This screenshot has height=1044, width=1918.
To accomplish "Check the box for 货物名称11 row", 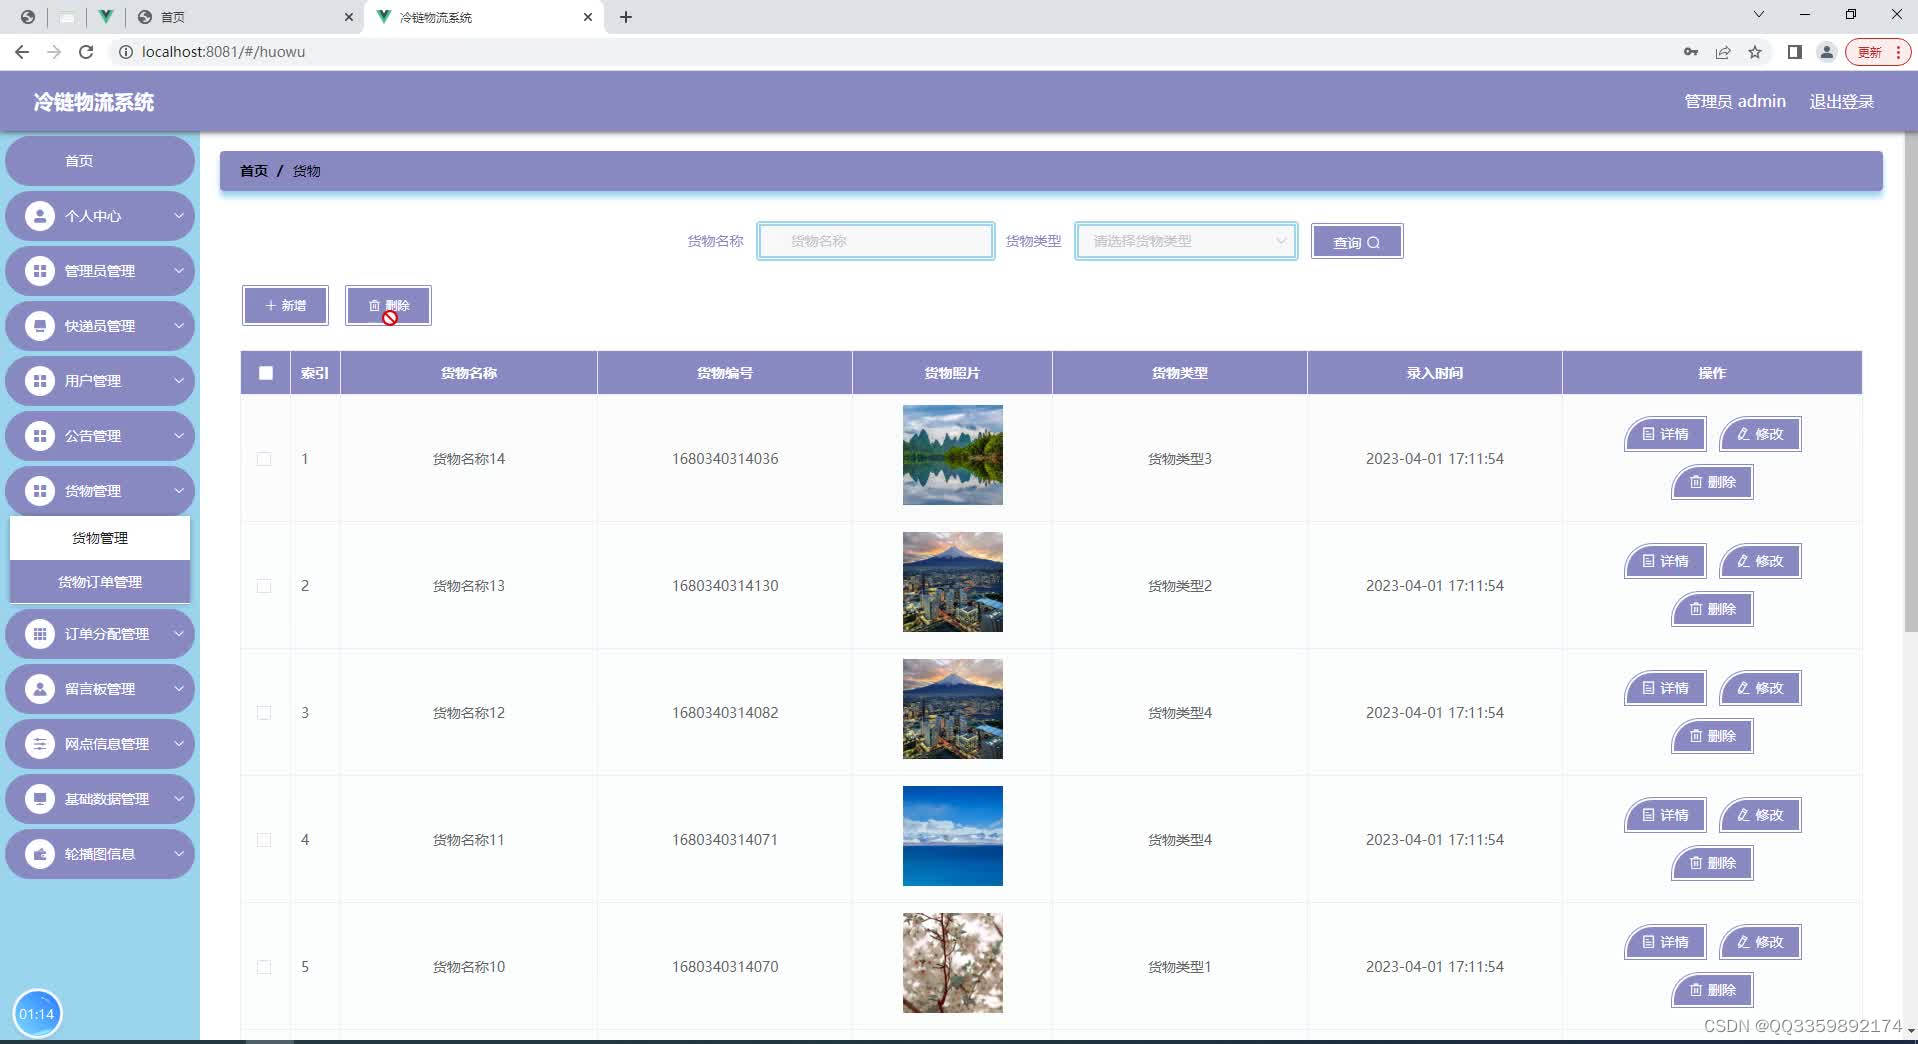I will click(264, 840).
